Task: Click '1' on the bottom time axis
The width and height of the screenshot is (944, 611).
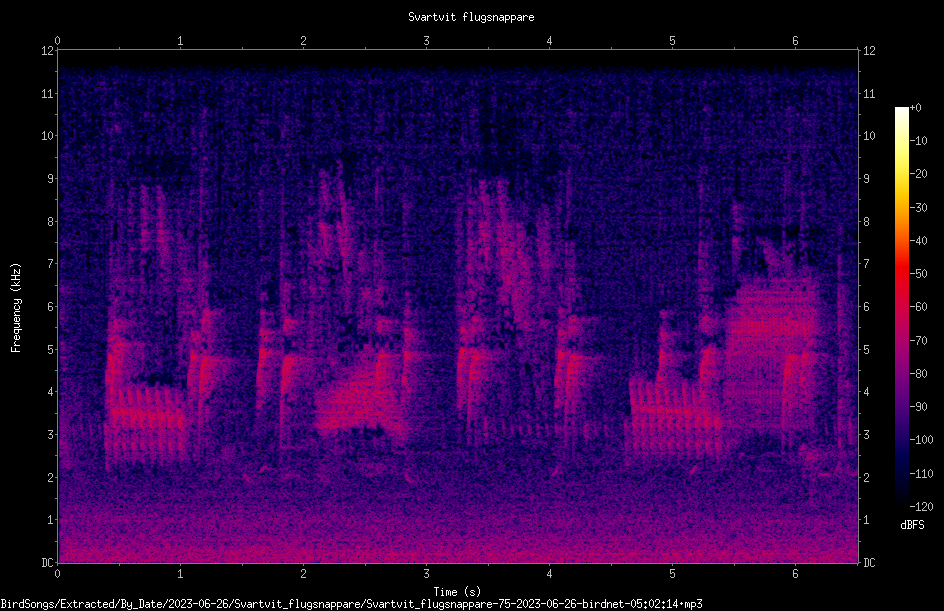Action: pos(180,574)
